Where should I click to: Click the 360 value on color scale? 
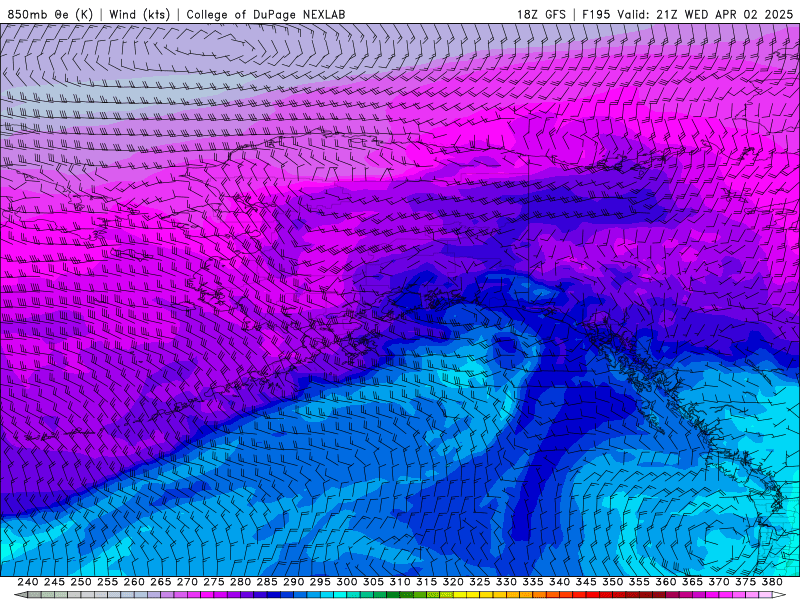tap(666, 582)
